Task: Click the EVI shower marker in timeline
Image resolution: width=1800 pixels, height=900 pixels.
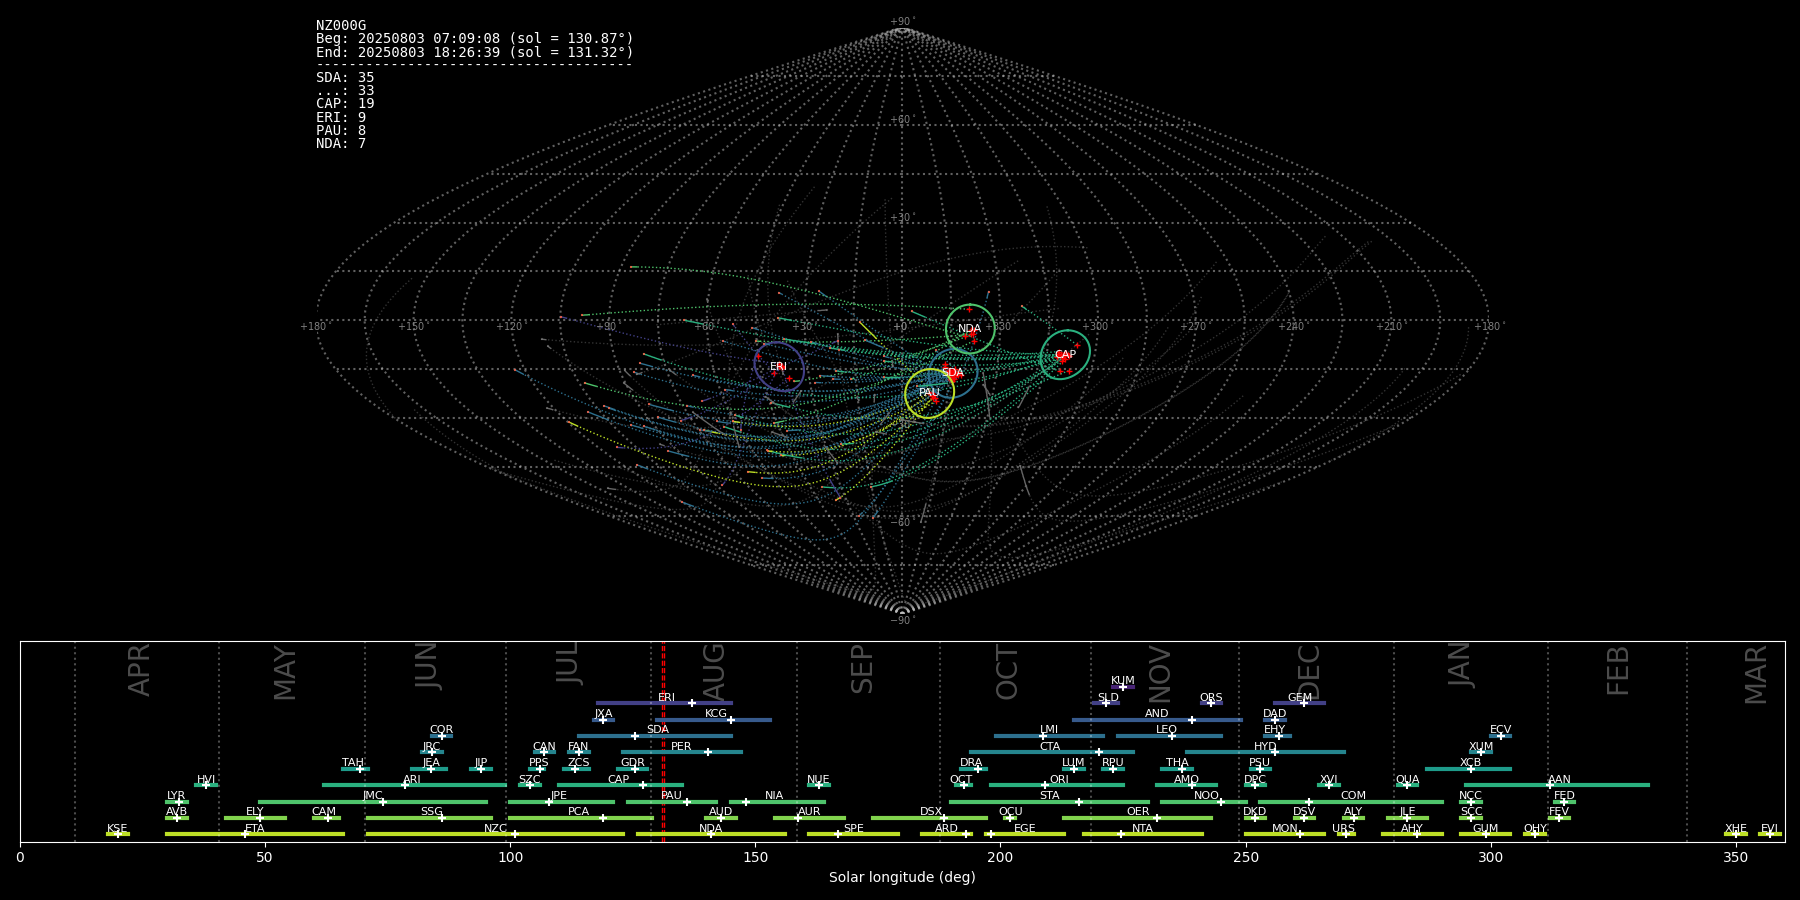Action: [x=1769, y=834]
